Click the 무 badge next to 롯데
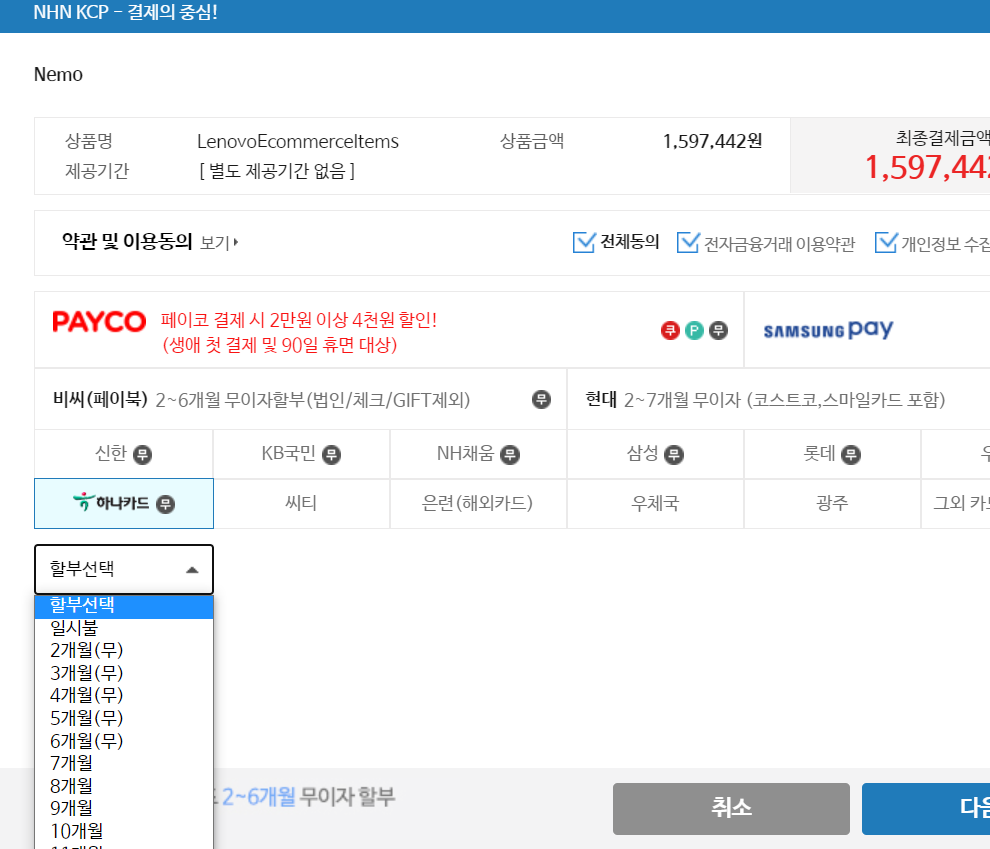 coord(850,454)
